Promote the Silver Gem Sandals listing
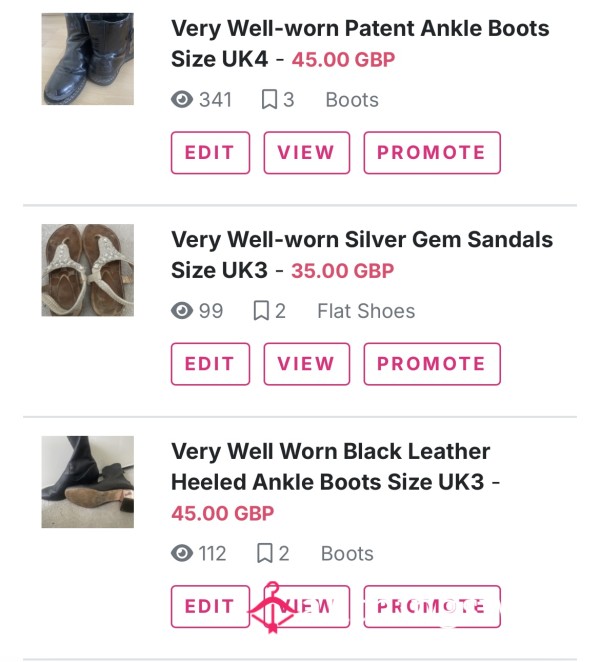This screenshot has height=662, width=600. pos(432,364)
